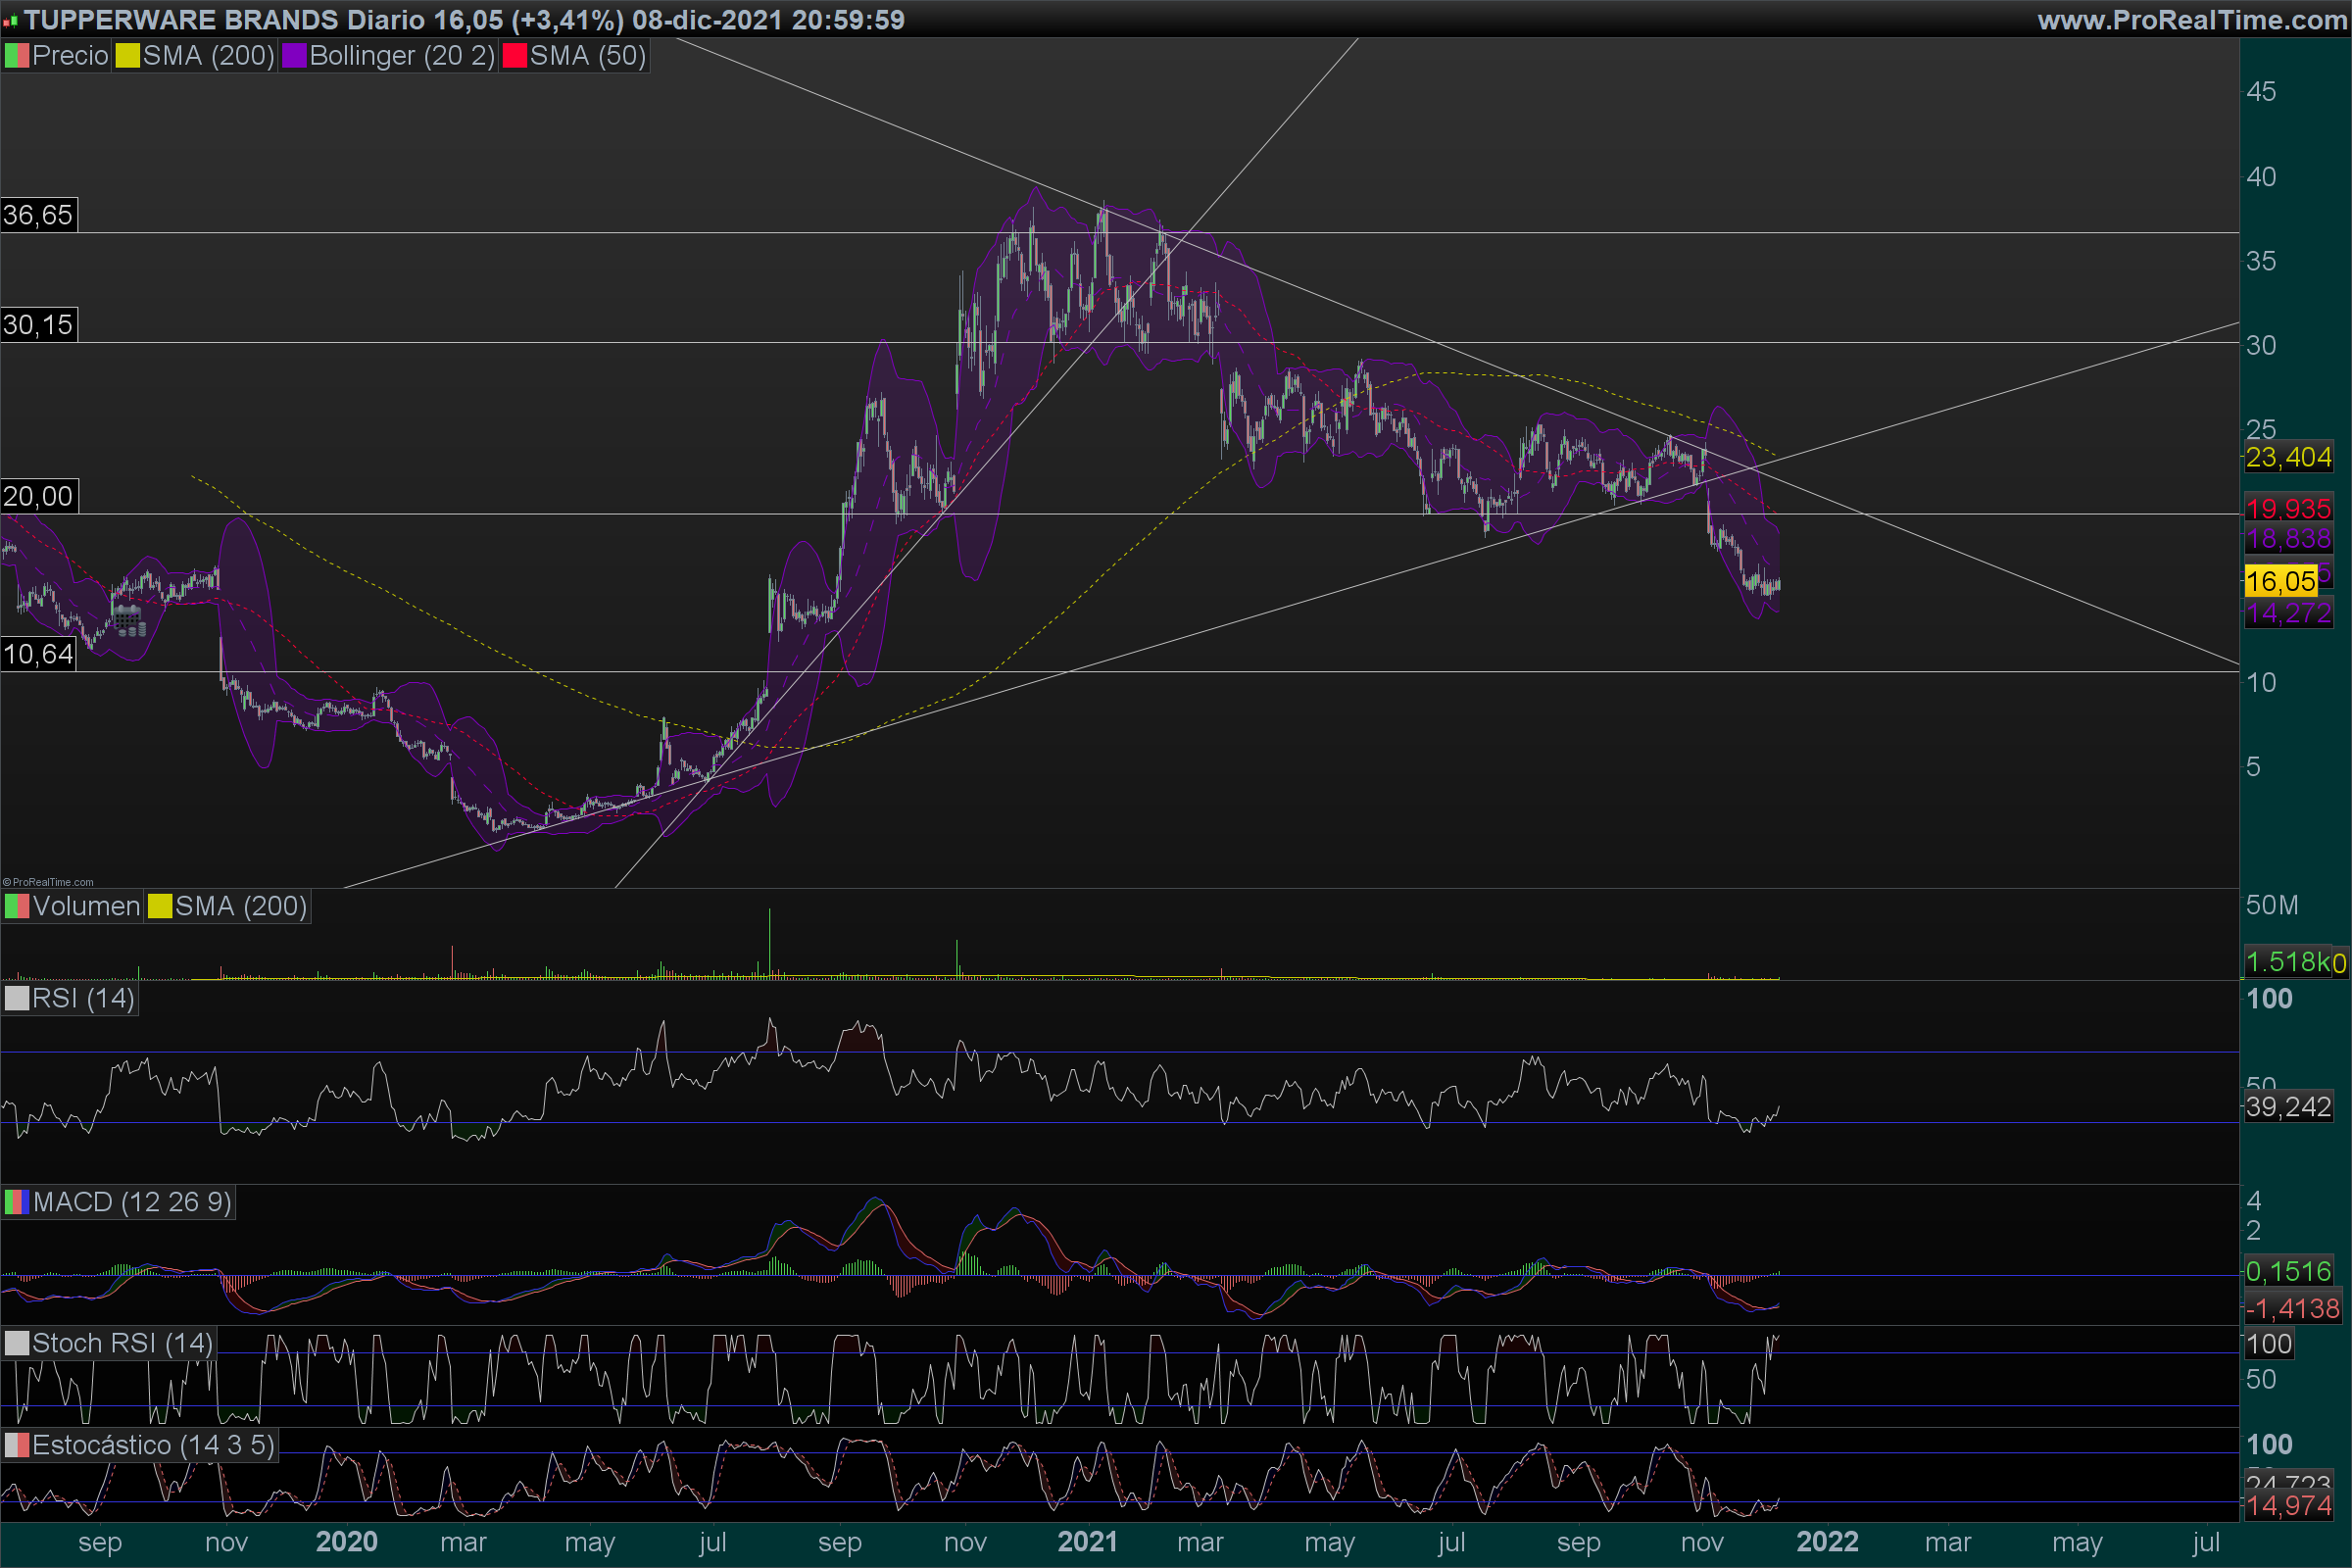Click the Estocástico legend icon
The image size is (2352, 1568).
tap(16, 1445)
